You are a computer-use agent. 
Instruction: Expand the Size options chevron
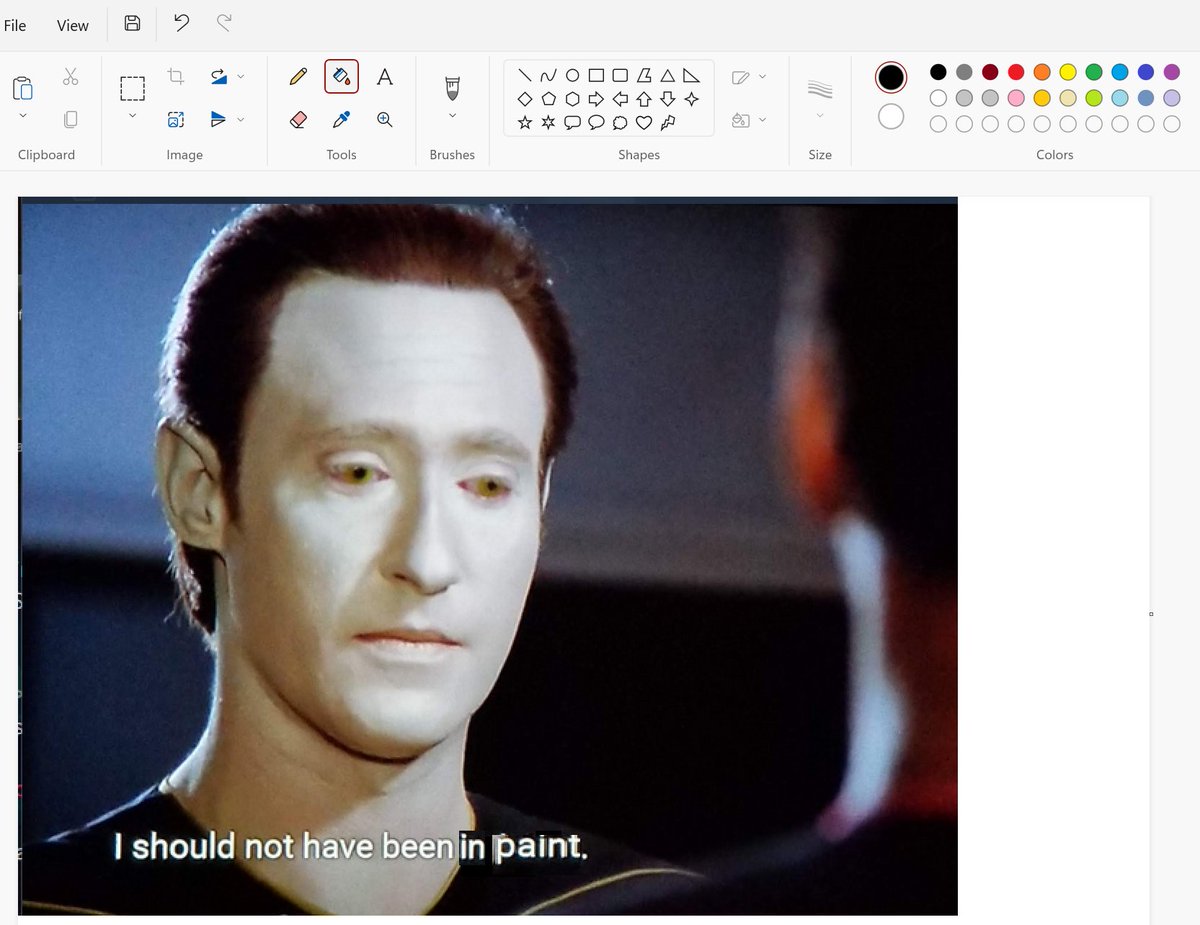820,116
